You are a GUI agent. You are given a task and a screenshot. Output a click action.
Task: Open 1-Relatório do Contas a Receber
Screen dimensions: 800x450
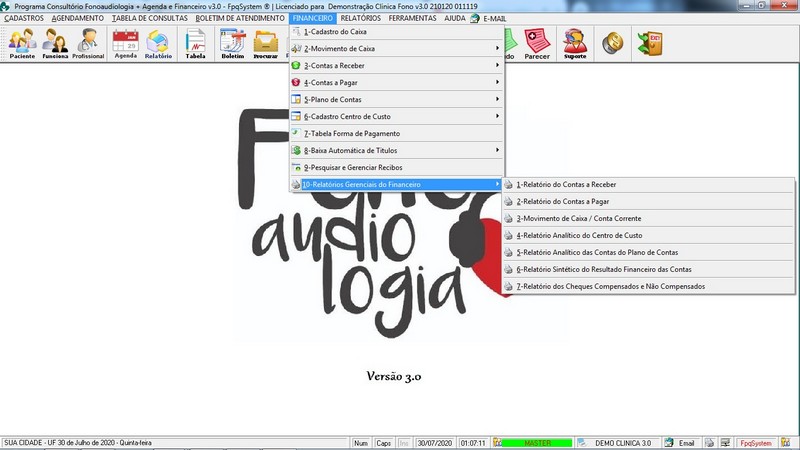tap(648, 185)
